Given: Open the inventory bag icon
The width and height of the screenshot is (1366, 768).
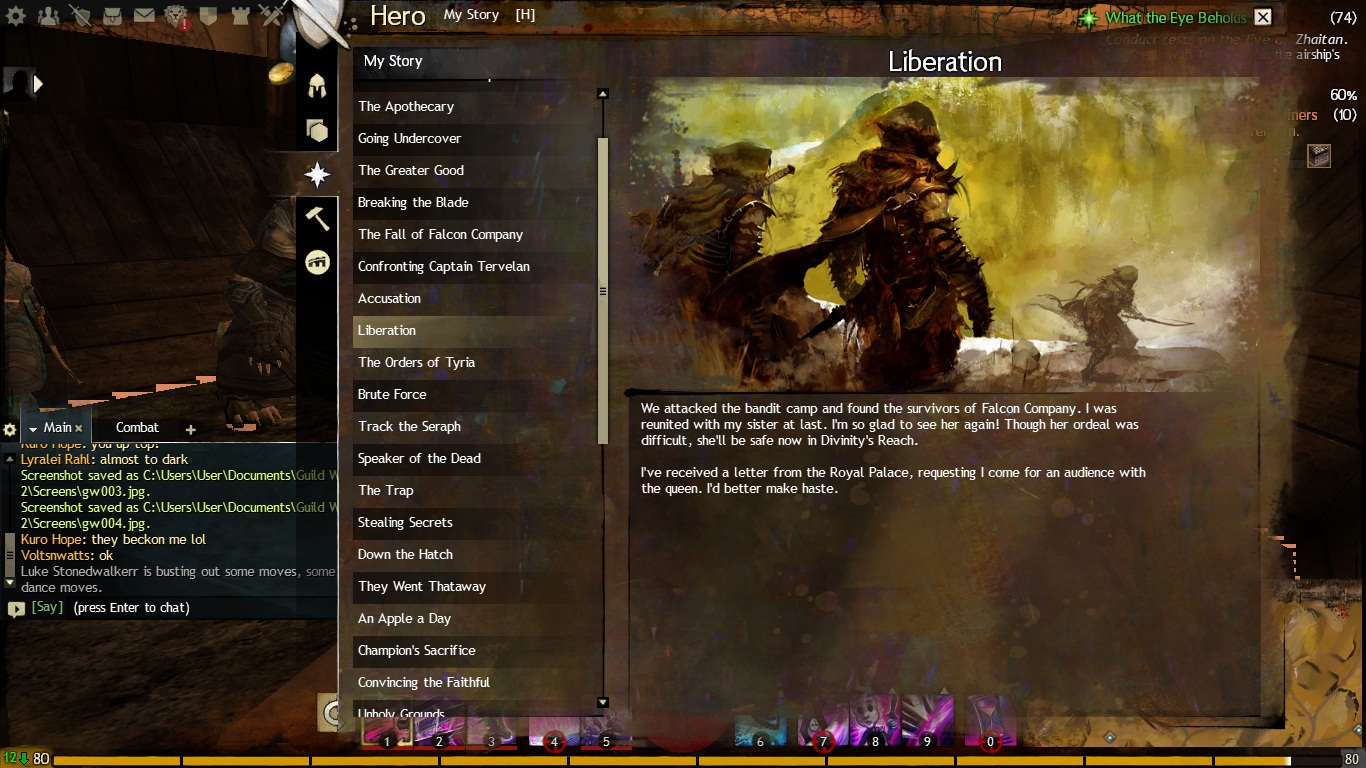Looking at the screenshot, I should (113, 16).
